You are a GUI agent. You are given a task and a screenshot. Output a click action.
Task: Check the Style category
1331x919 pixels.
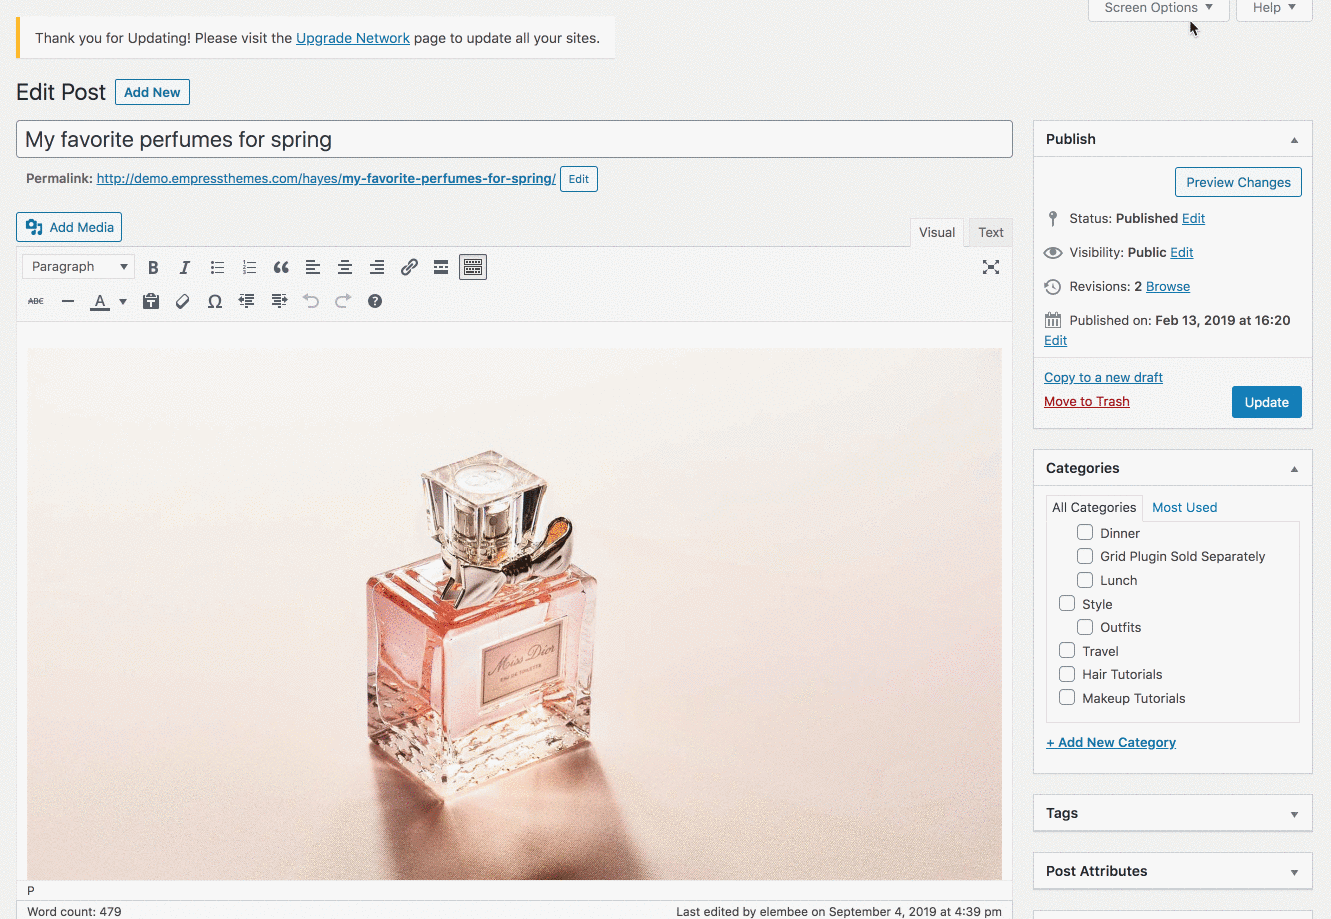1067,604
